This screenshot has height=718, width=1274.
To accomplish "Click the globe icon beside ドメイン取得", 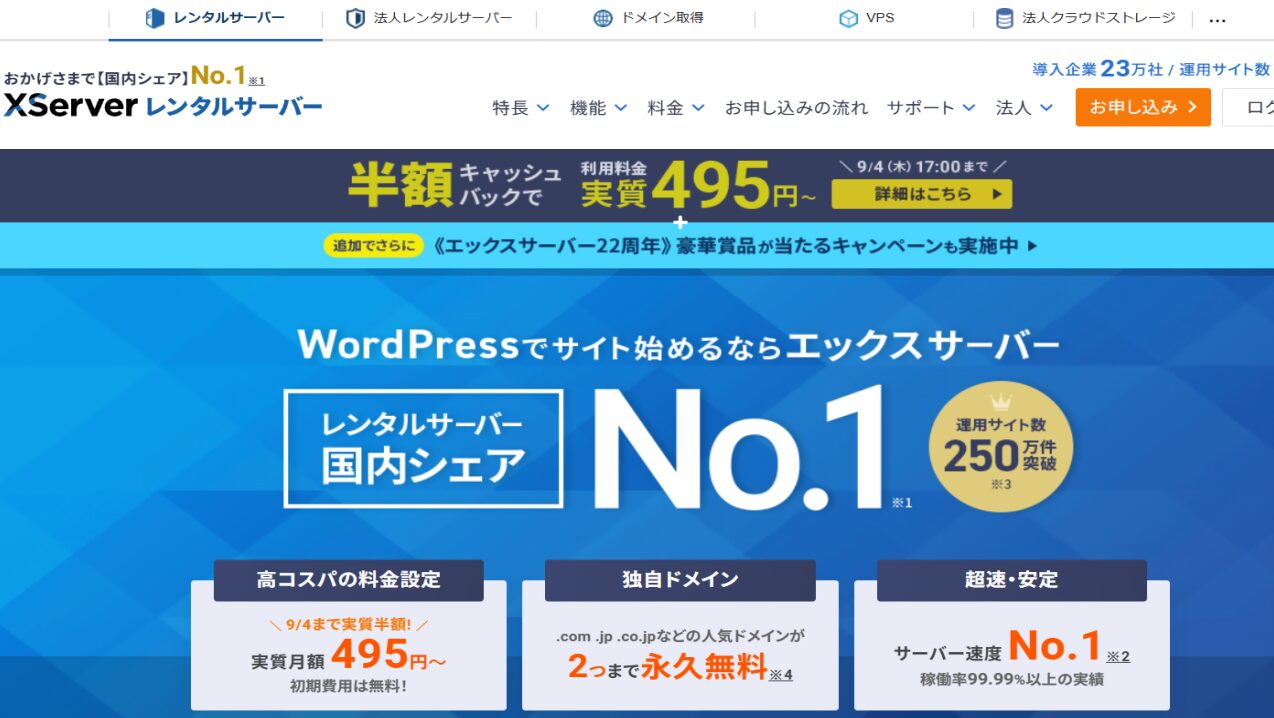I will pos(603,18).
